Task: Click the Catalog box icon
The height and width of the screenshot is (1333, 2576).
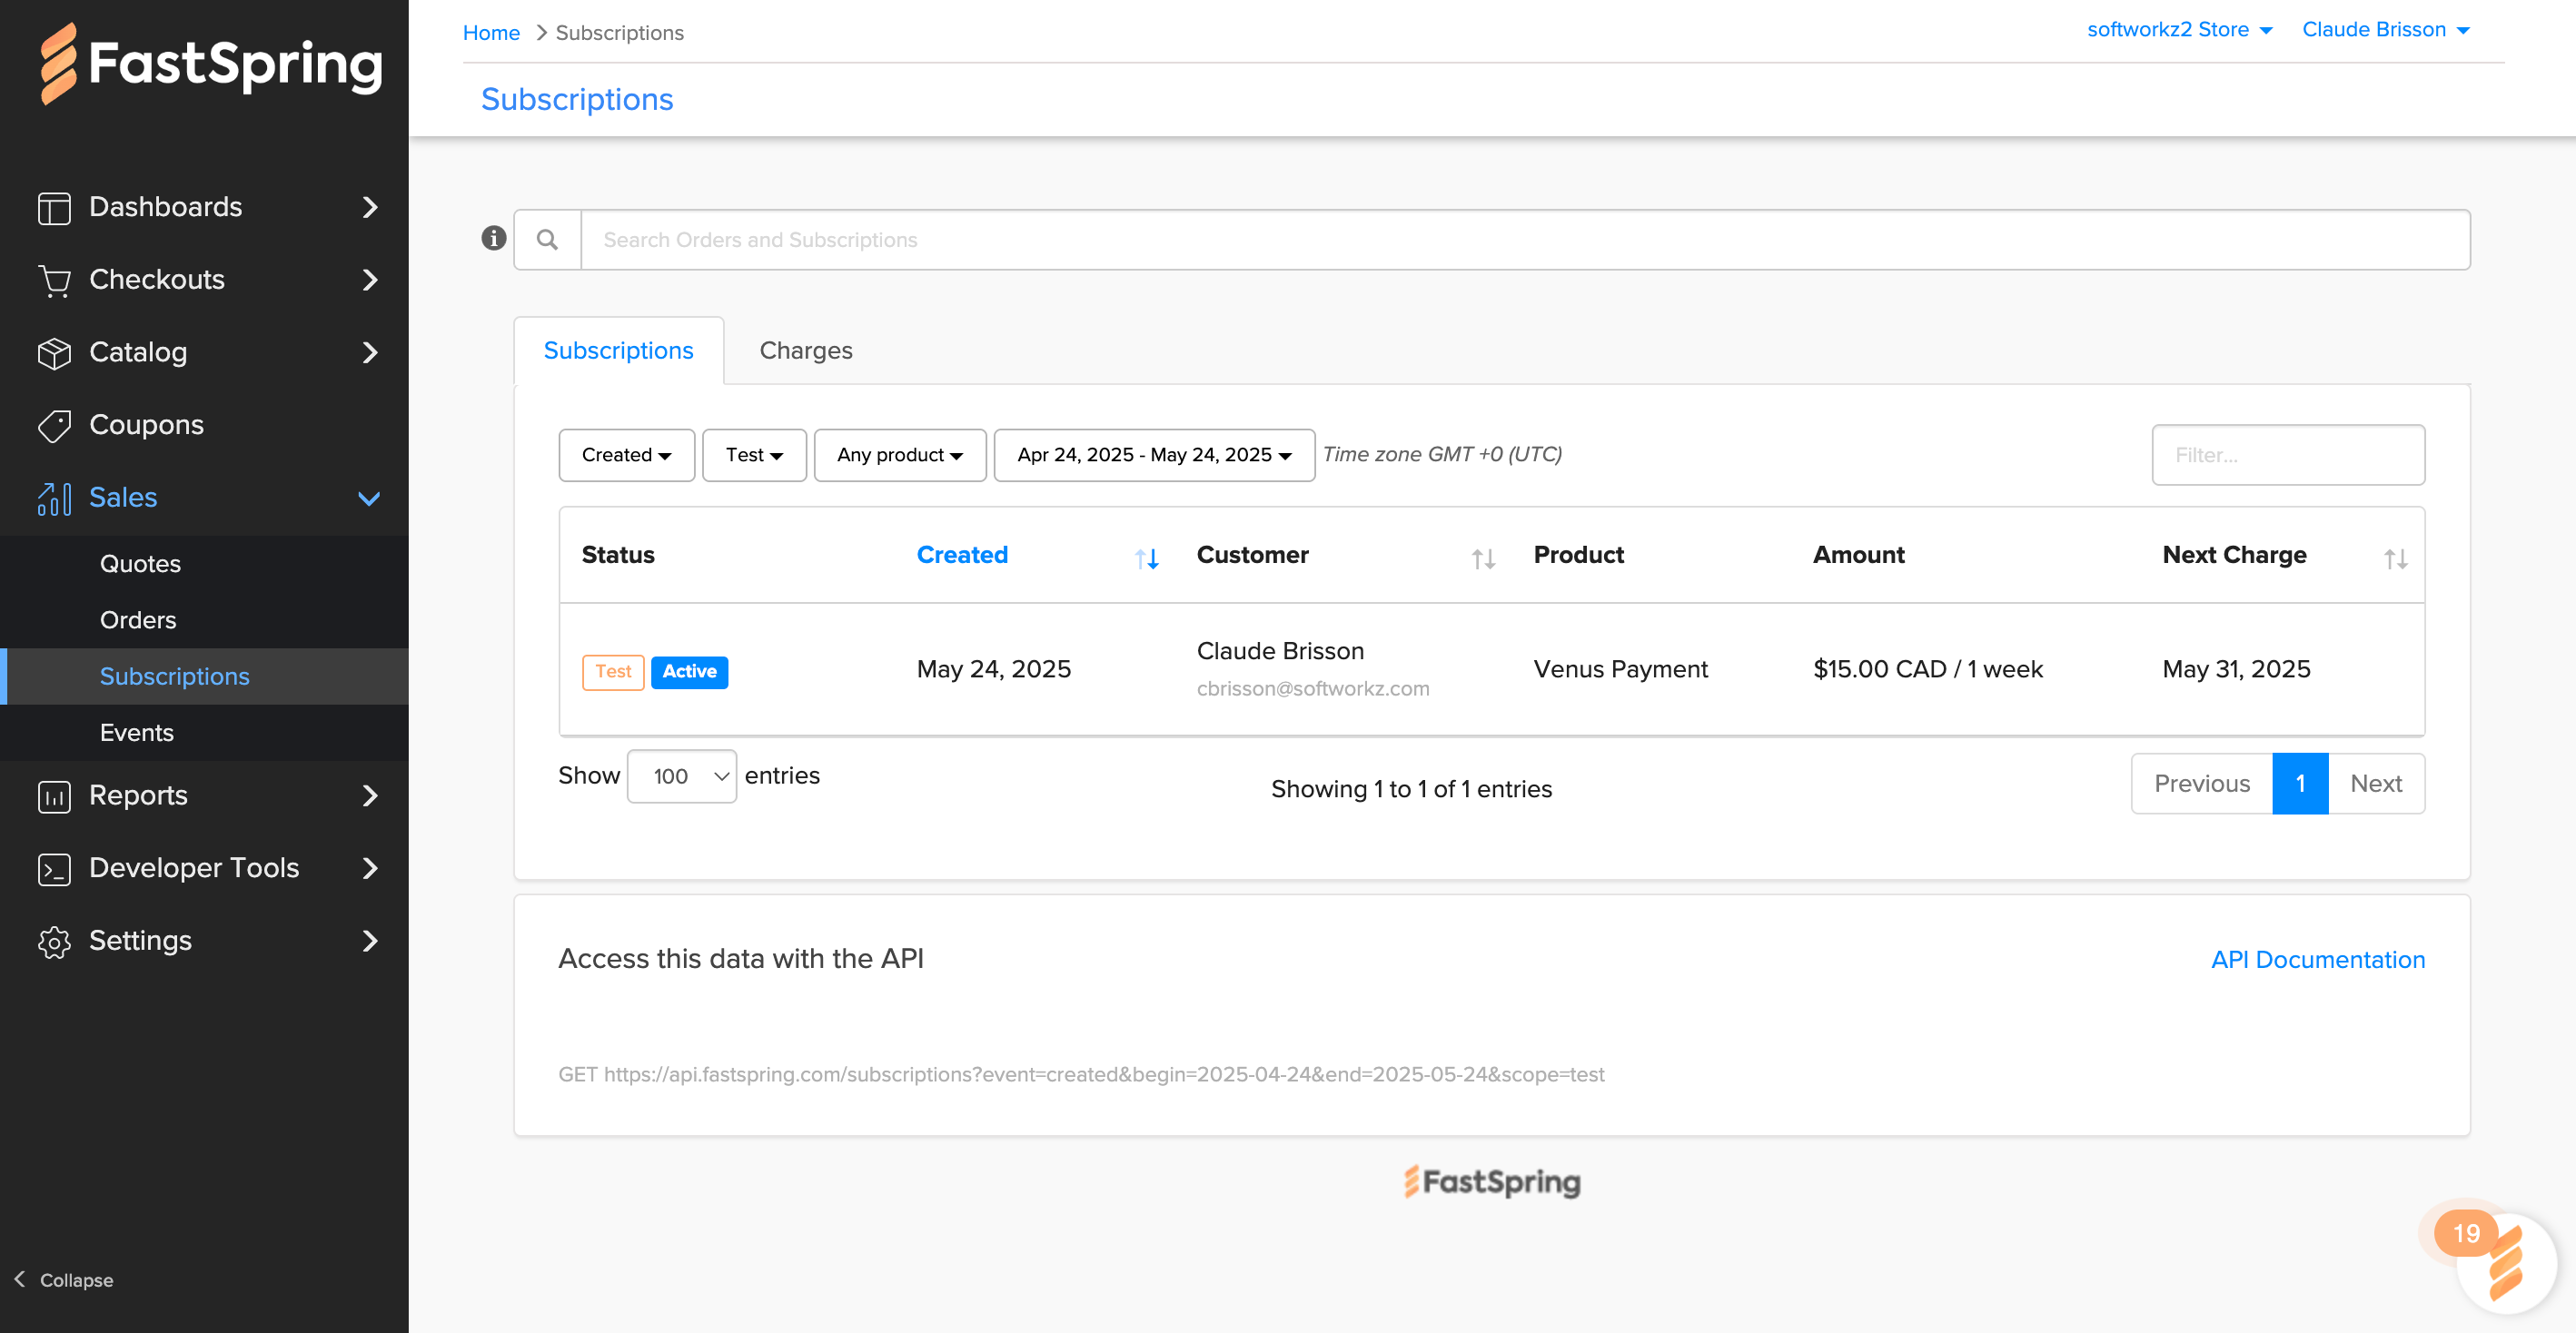Action: pyautogui.click(x=54, y=353)
